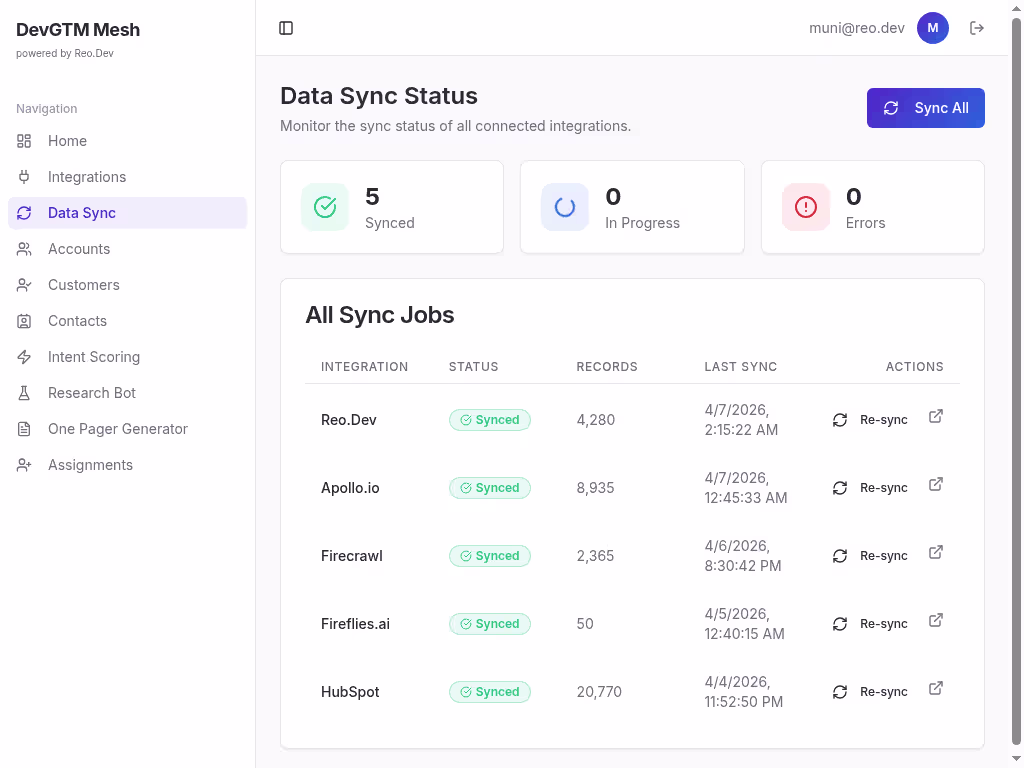Click the green Synced check icon in summary card
This screenshot has height=768, width=1024.
coord(324,207)
